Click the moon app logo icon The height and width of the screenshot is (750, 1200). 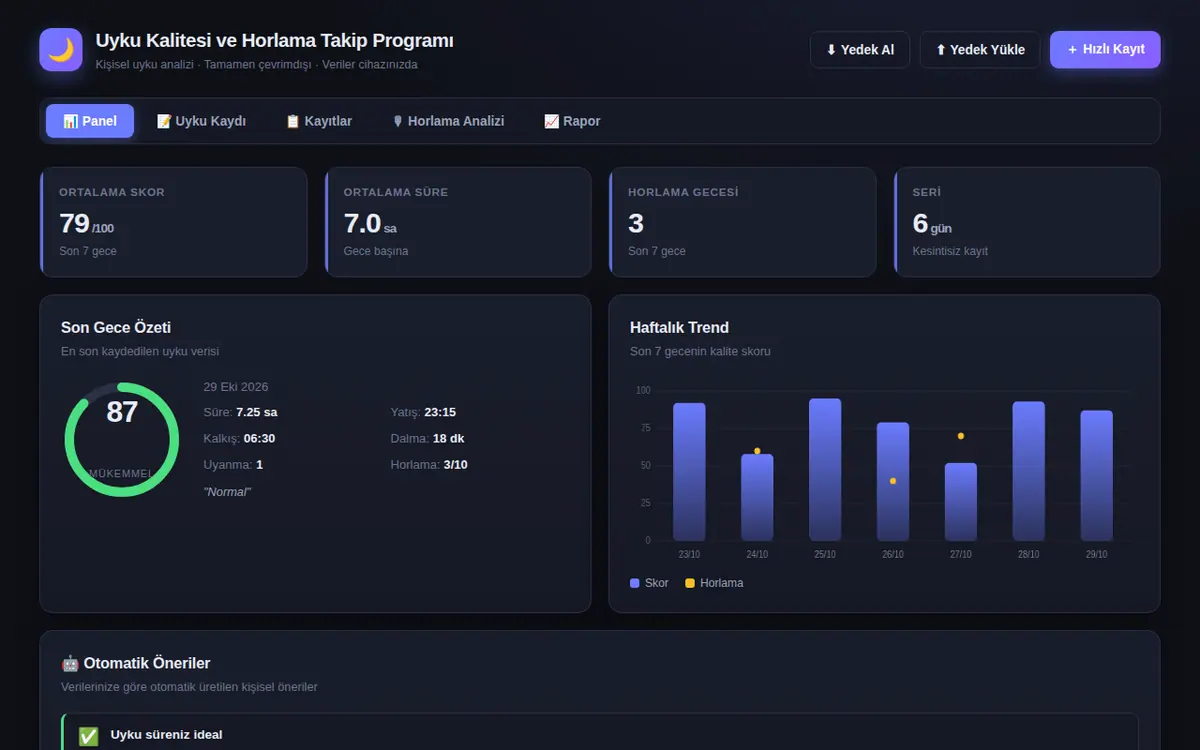(61, 50)
